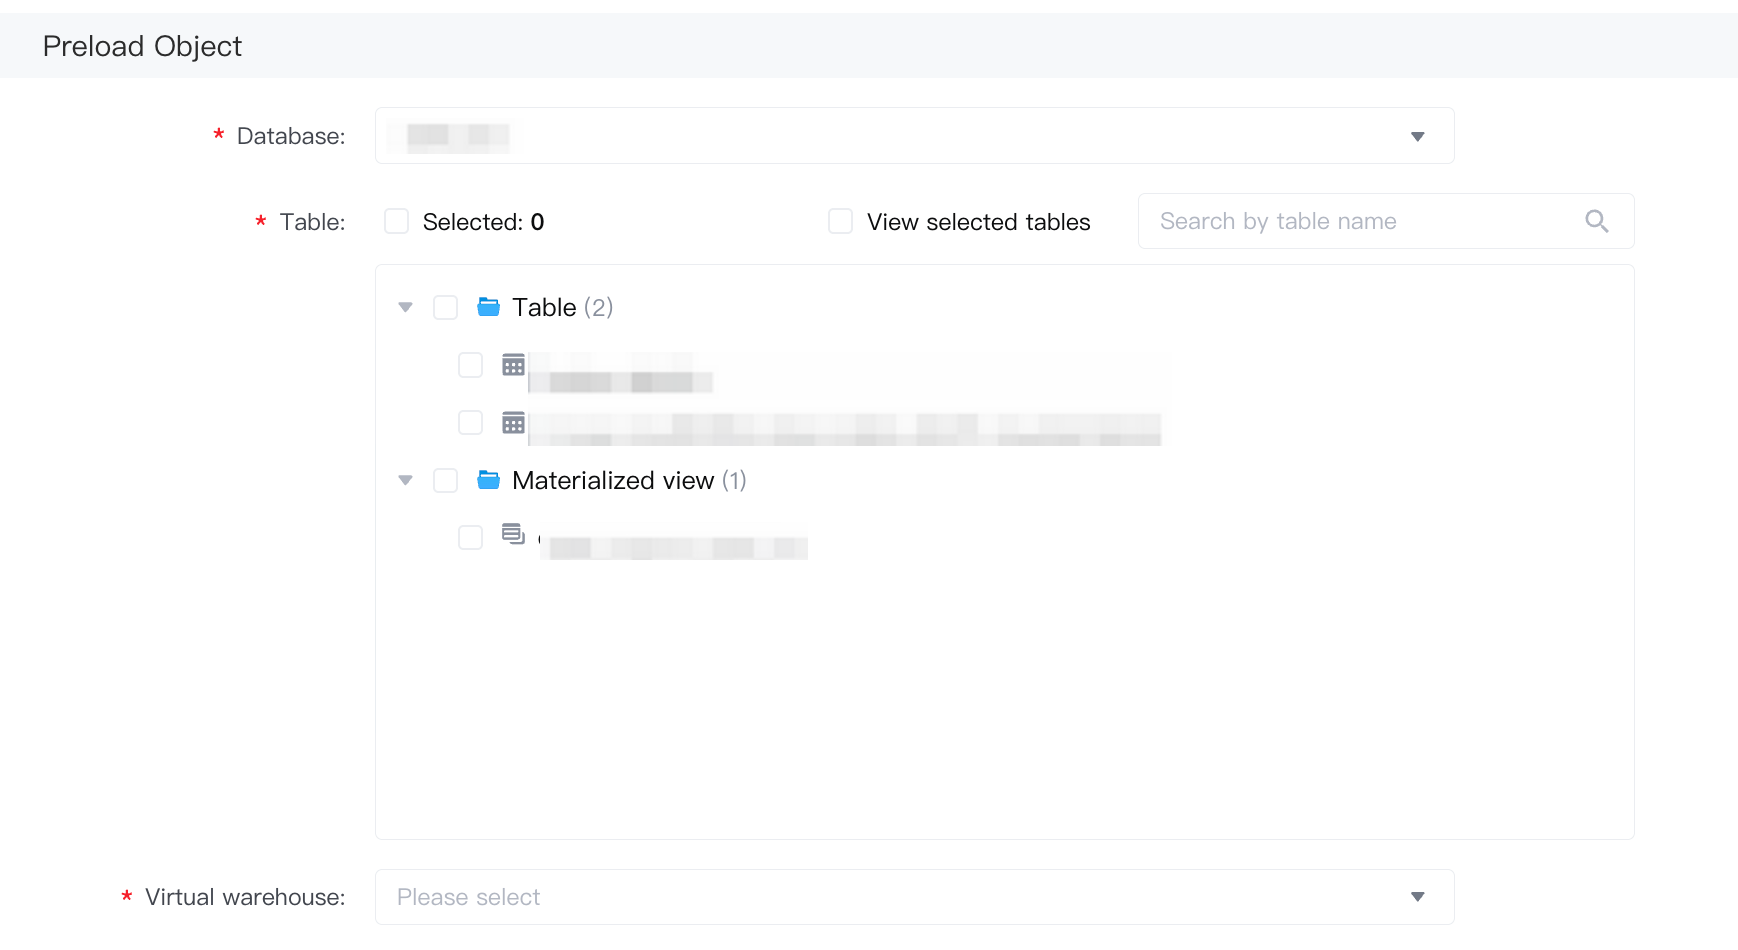Focus the Search by table name field
The width and height of the screenshot is (1738, 950).
[x=1386, y=221]
